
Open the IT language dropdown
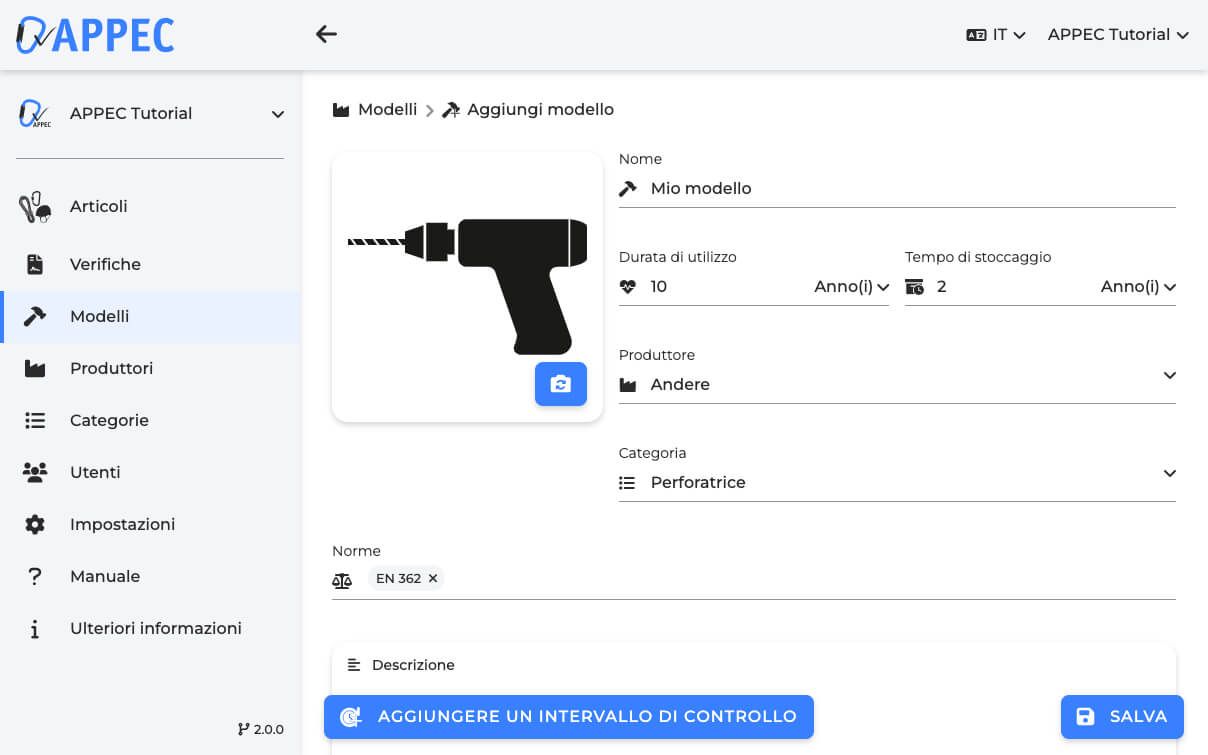tap(996, 35)
